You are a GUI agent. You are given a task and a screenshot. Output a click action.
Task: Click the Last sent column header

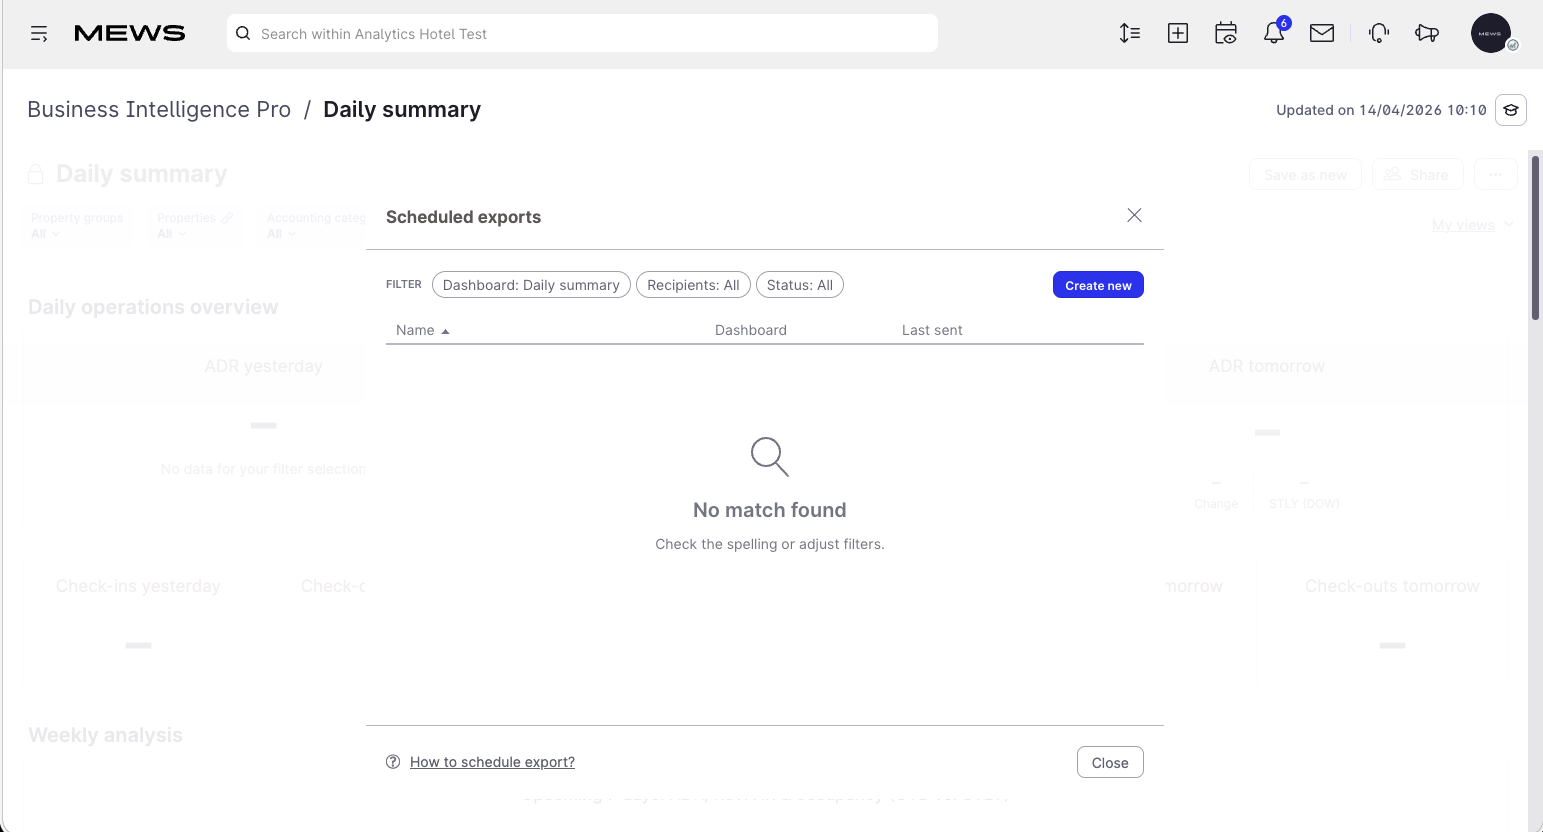[932, 330]
